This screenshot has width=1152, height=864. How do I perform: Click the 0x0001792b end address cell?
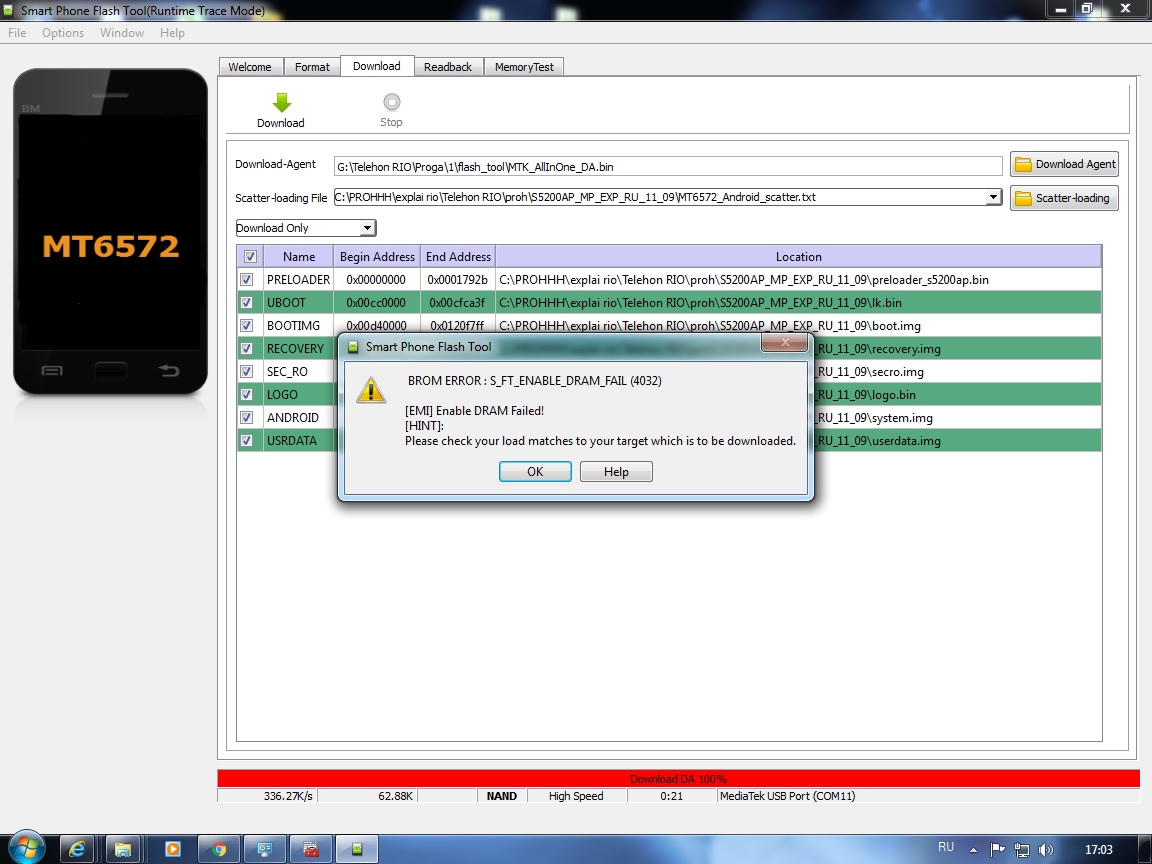(458, 280)
